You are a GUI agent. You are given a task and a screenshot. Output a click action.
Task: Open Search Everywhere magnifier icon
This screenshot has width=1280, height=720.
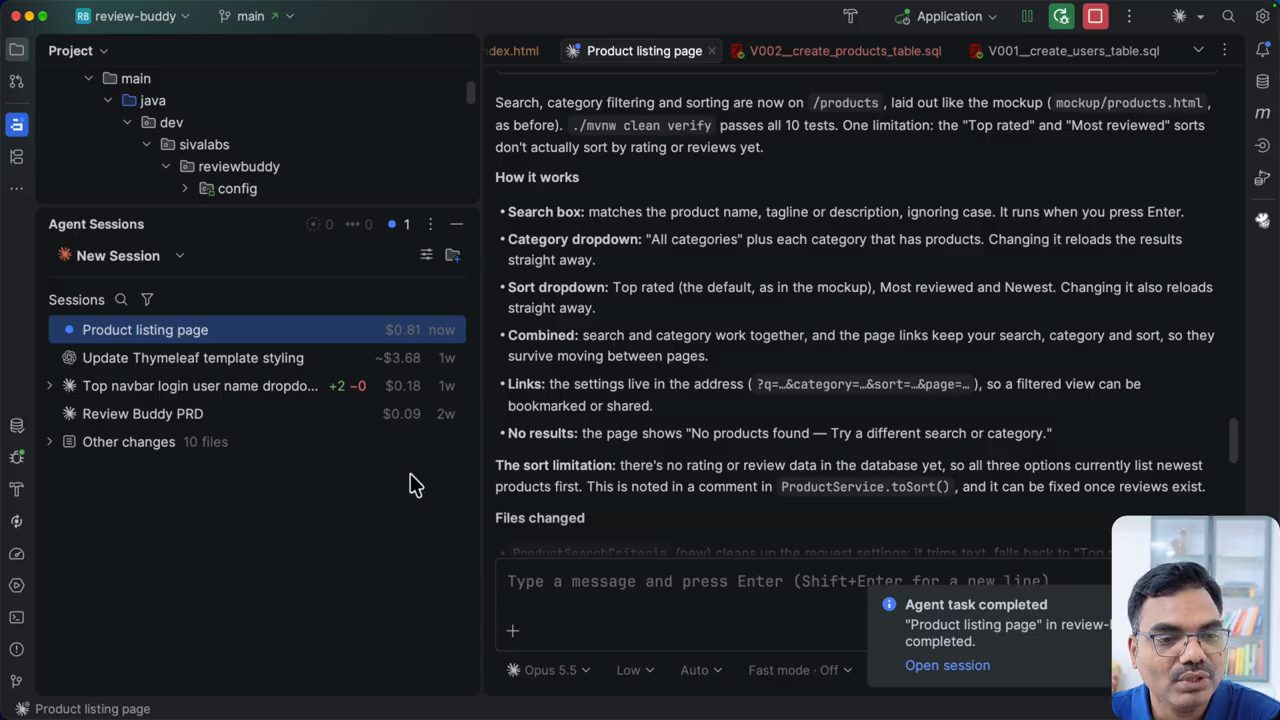1228,16
